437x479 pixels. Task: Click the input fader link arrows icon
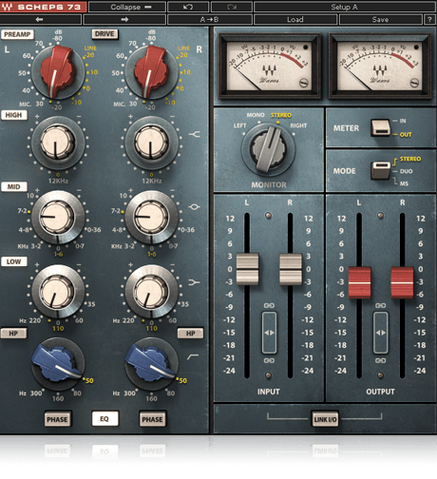(x=269, y=333)
